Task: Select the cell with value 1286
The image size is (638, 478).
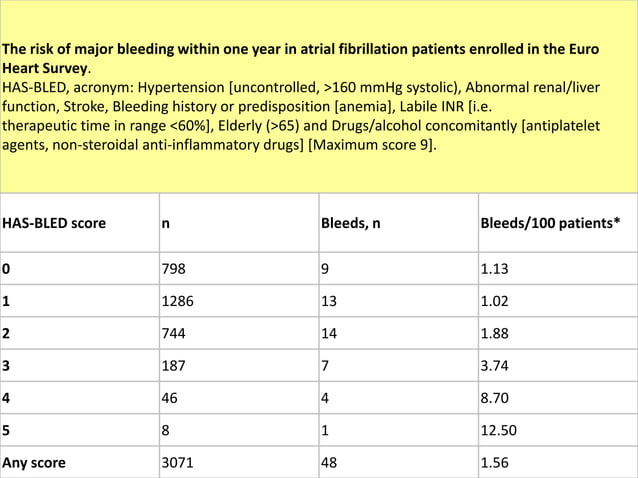Action: click(239, 301)
